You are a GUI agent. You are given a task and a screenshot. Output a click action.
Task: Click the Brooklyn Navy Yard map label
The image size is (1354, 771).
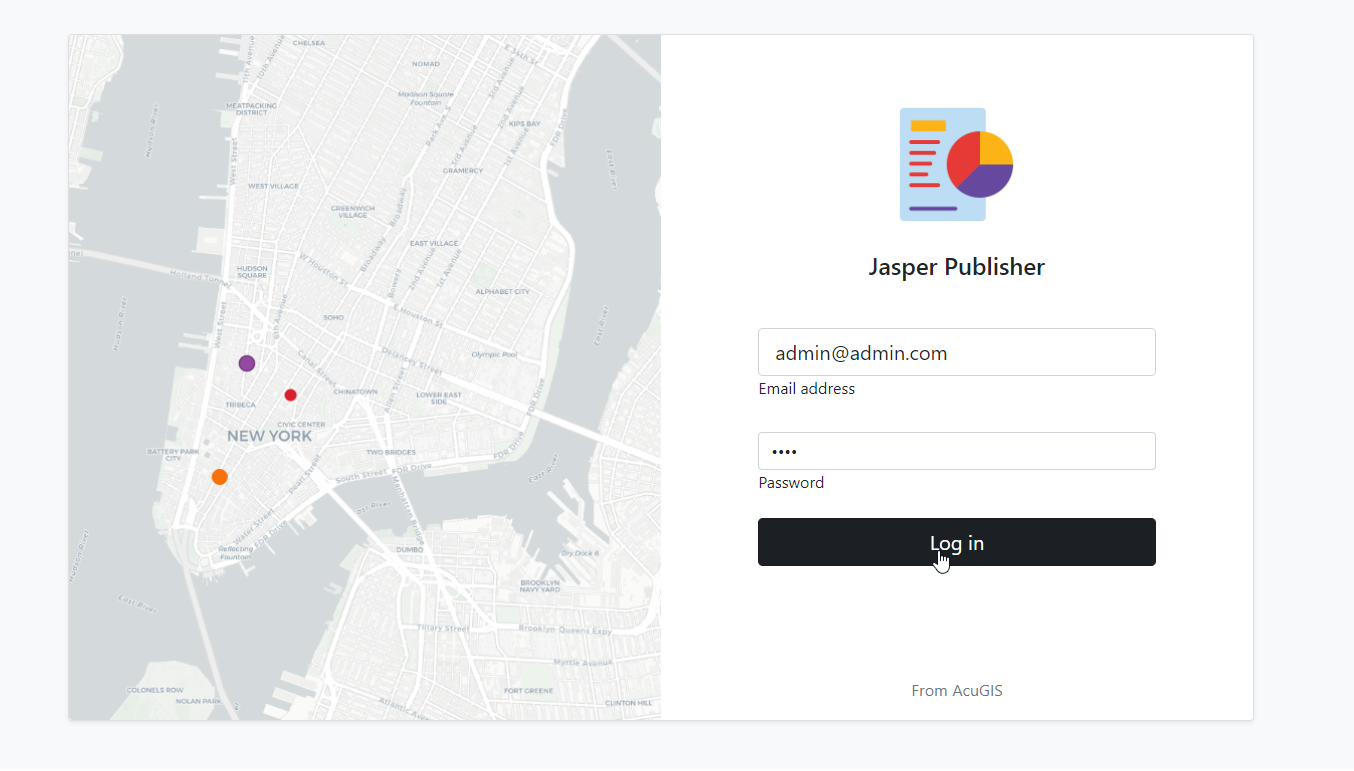click(540, 586)
